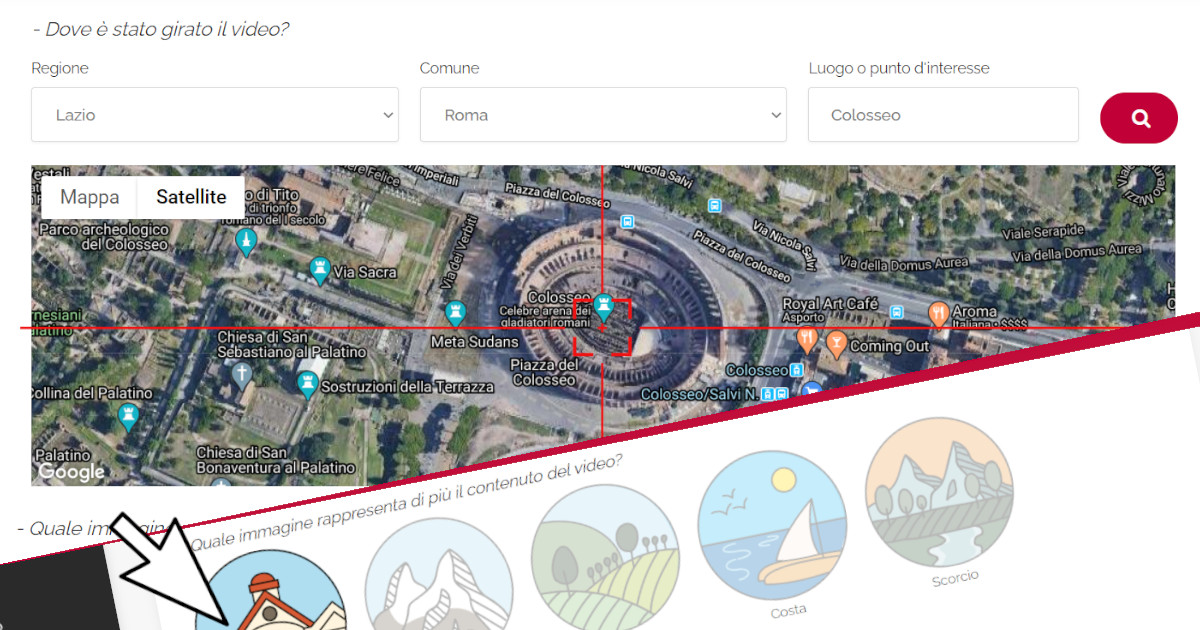This screenshot has height=630, width=1200.
Task: Click the restaurant pin below Royal Art Café
Action: point(807,341)
